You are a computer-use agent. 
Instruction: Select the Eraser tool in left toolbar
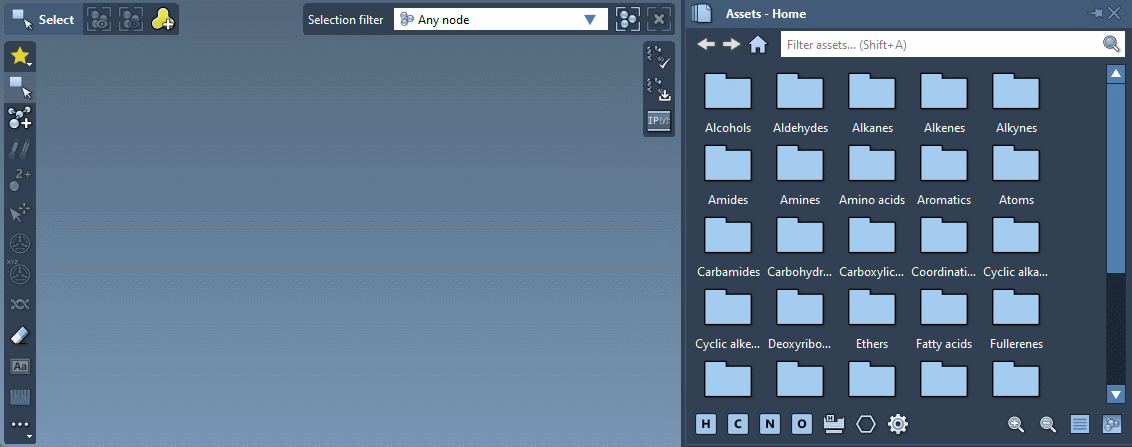[x=20, y=335]
